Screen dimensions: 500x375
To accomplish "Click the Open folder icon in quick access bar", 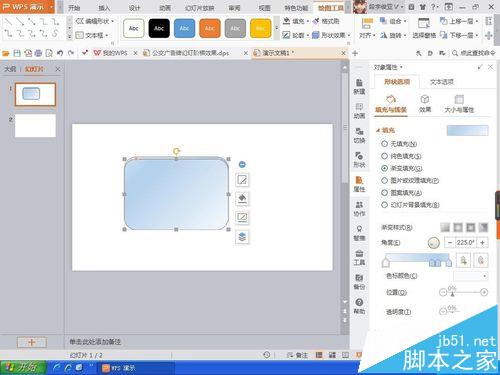I will (6, 53).
